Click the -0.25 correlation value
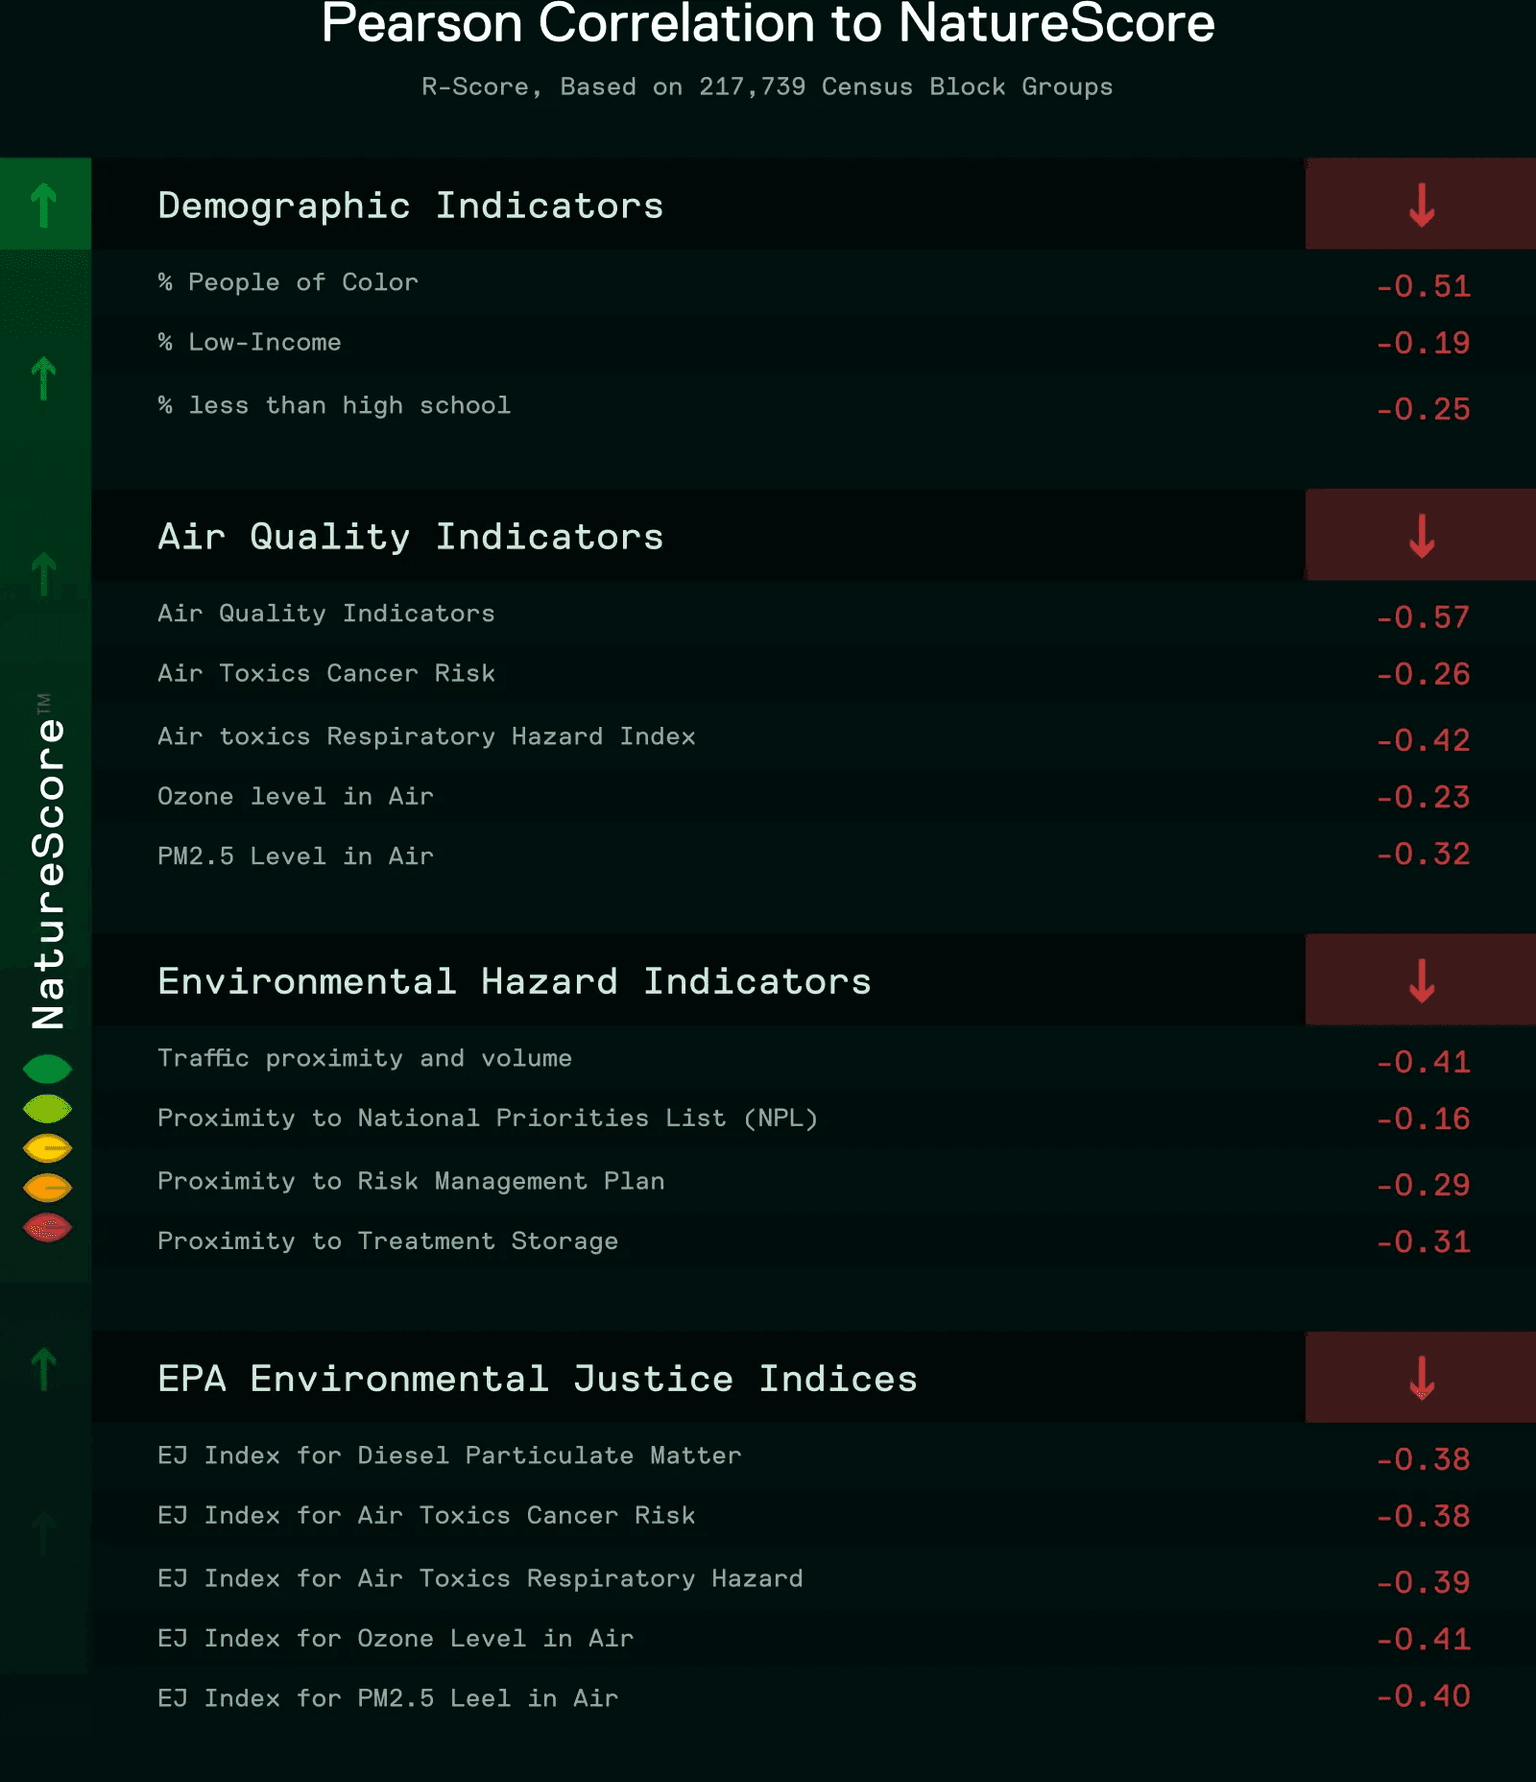This screenshot has height=1782, width=1536. pyautogui.click(x=1423, y=410)
